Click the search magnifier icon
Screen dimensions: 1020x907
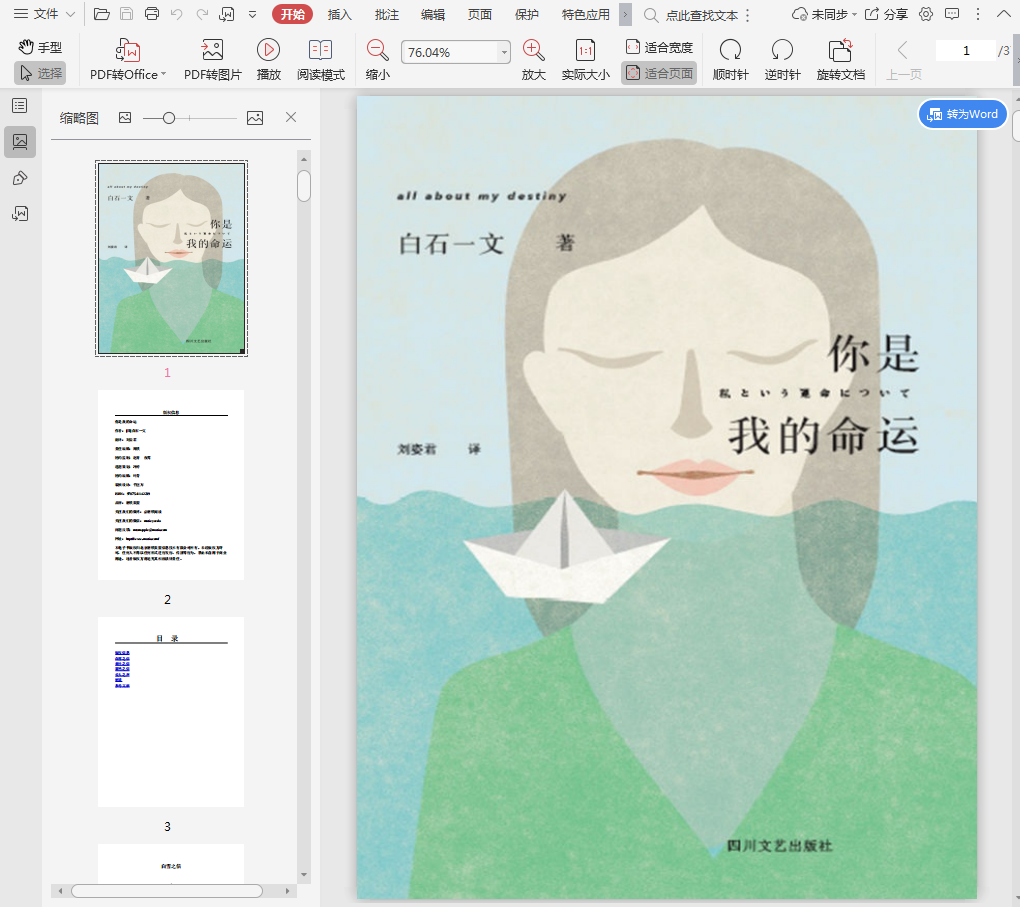[651, 15]
